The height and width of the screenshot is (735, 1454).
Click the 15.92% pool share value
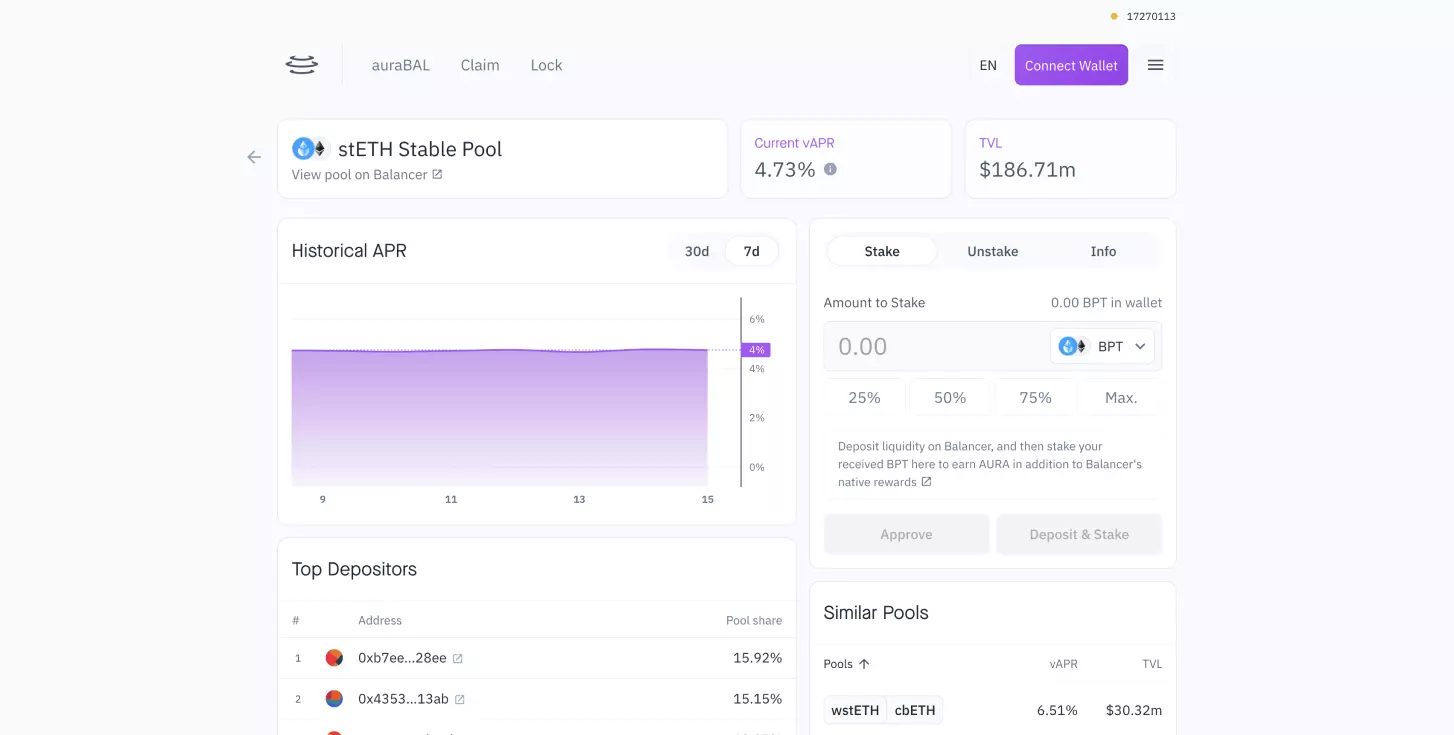pos(757,658)
